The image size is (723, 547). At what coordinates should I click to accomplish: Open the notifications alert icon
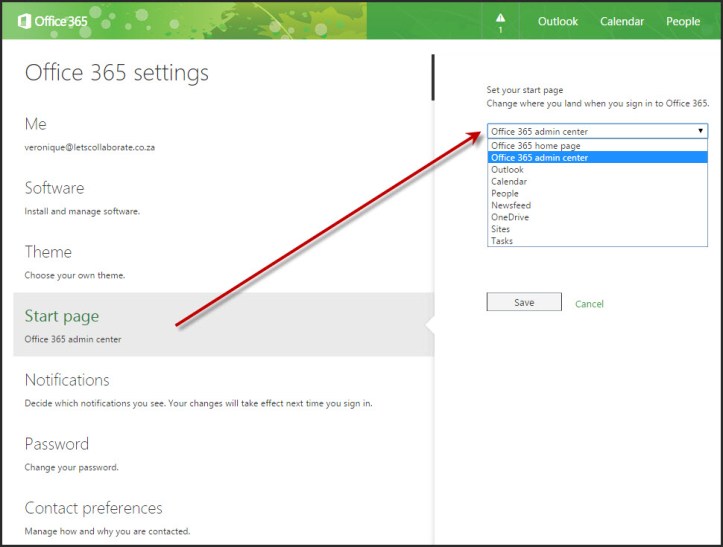pyautogui.click(x=501, y=22)
